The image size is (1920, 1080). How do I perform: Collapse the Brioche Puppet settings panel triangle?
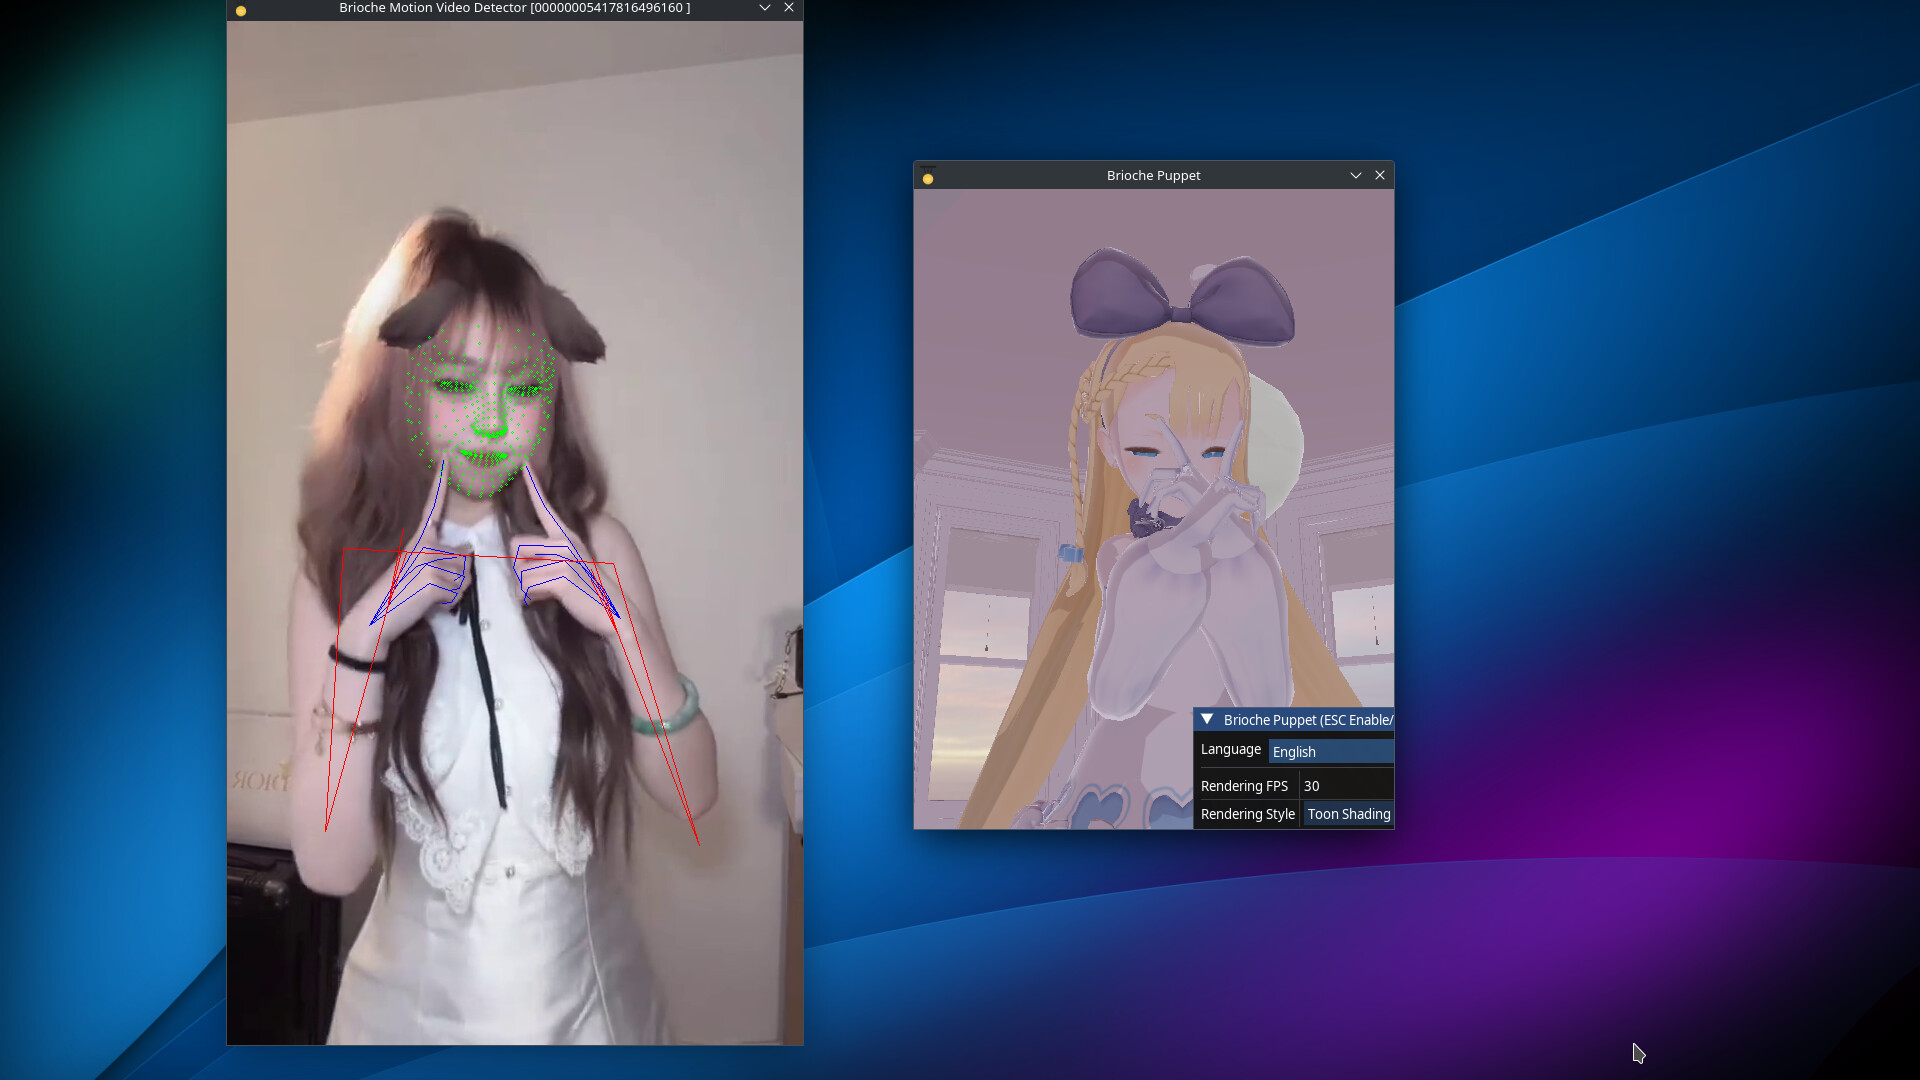tap(1207, 719)
